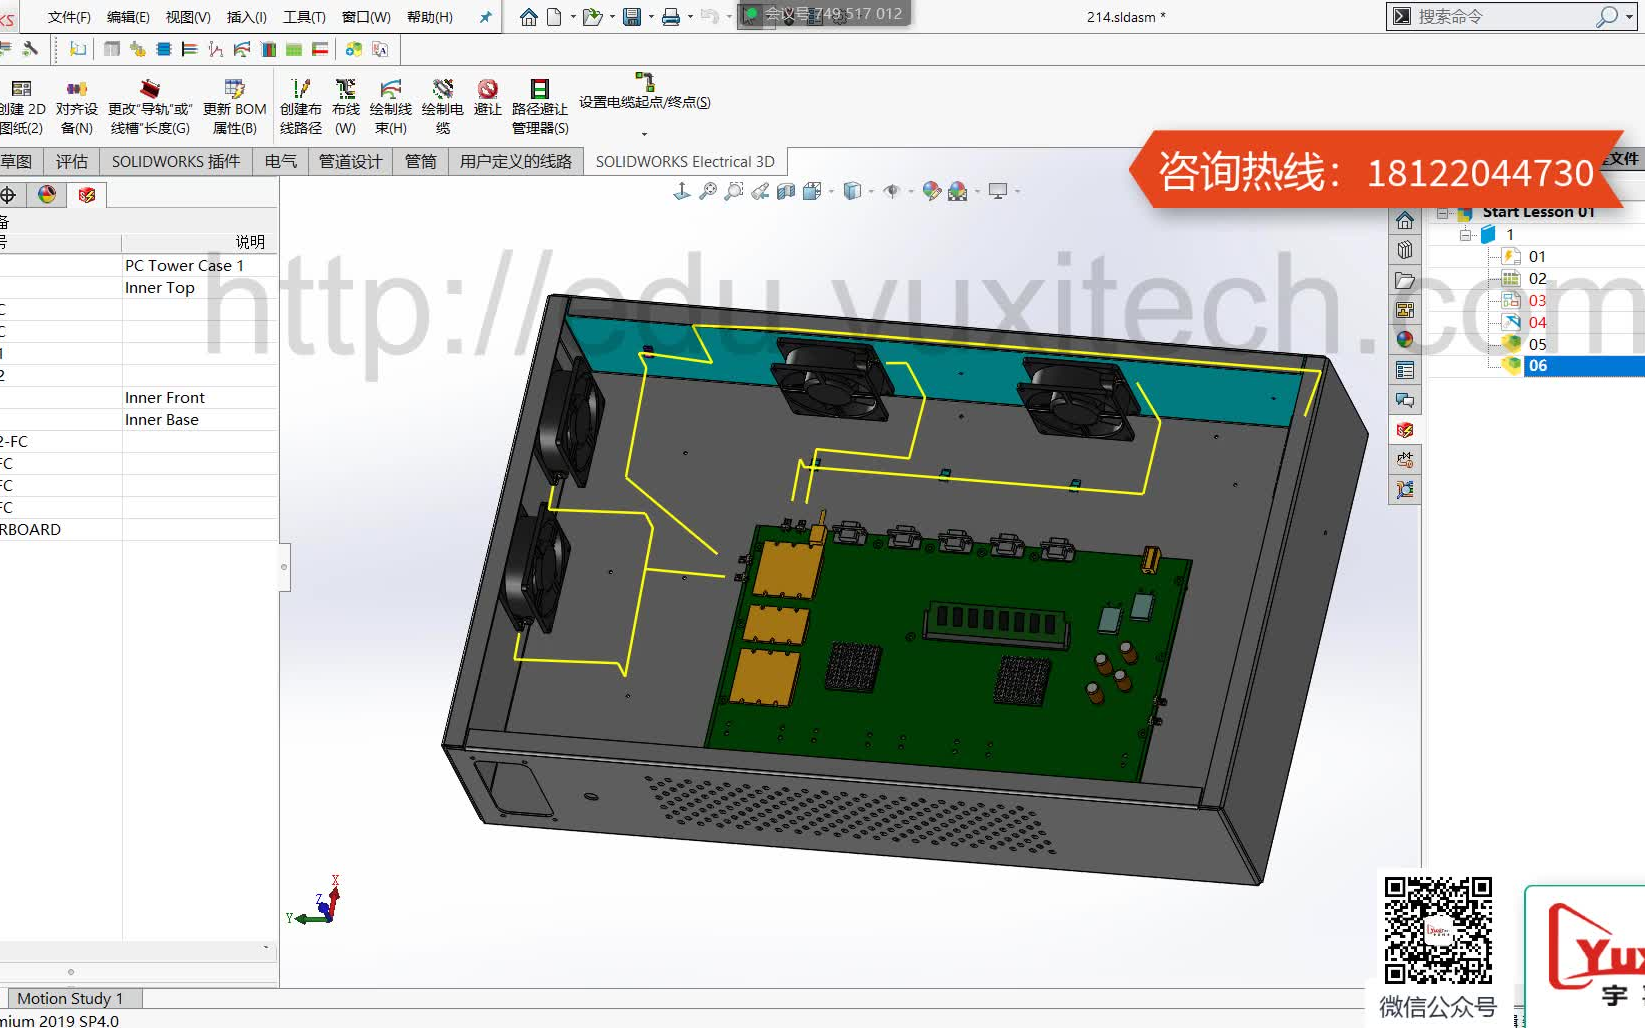Expand the Save icon dropdown arrow
Viewport: 1645px width, 1028px height.
click(x=651, y=17)
